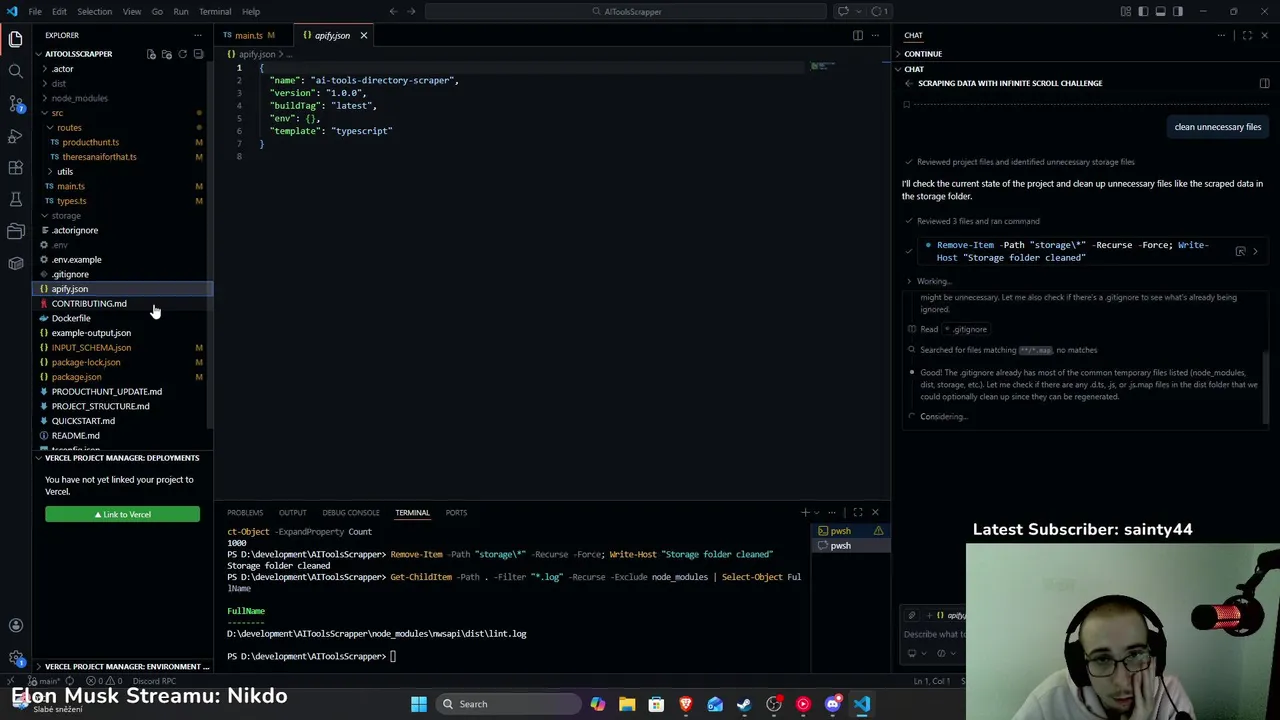Image resolution: width=1280 pixels, height=720 pixels.
Task: Open the Selection menu
Action: [94, 11]
